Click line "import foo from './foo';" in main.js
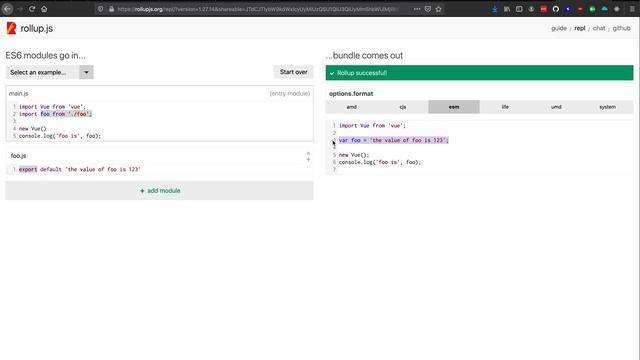 tap(56, 114)
